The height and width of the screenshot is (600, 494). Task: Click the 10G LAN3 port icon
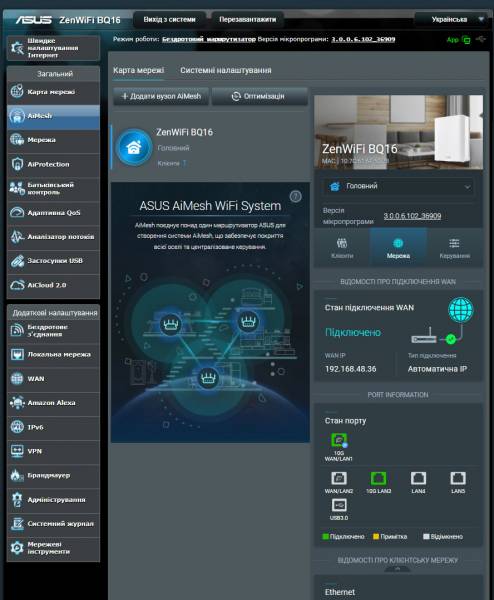378,478
